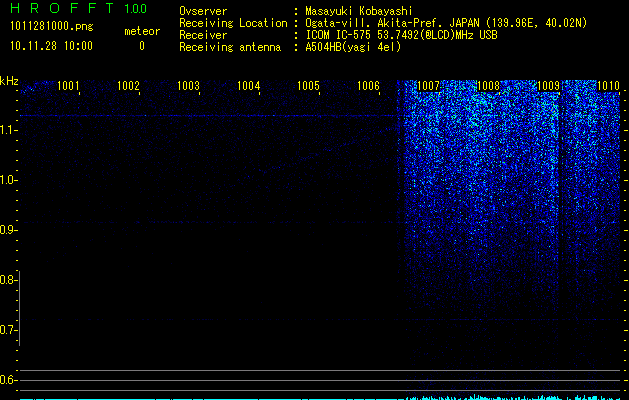Click the 0.7 kHz frequency label
The image size is (629, 400).
click(8, 330)
